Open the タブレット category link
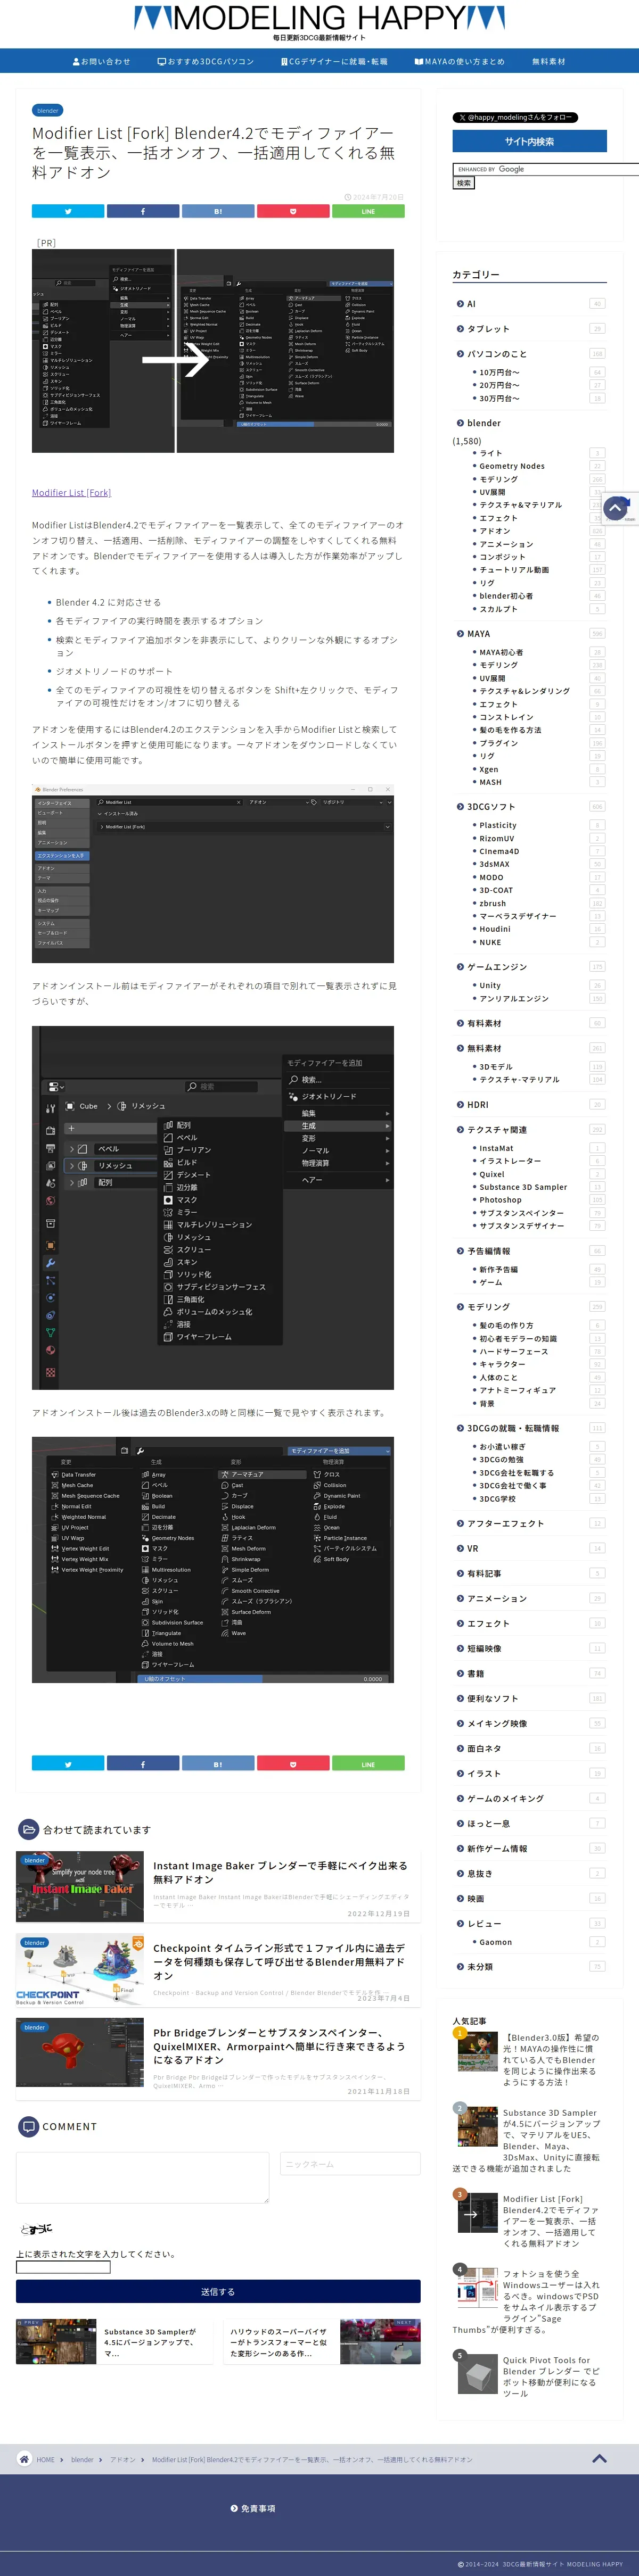The image size is (639, 2576). click(488, 329)
